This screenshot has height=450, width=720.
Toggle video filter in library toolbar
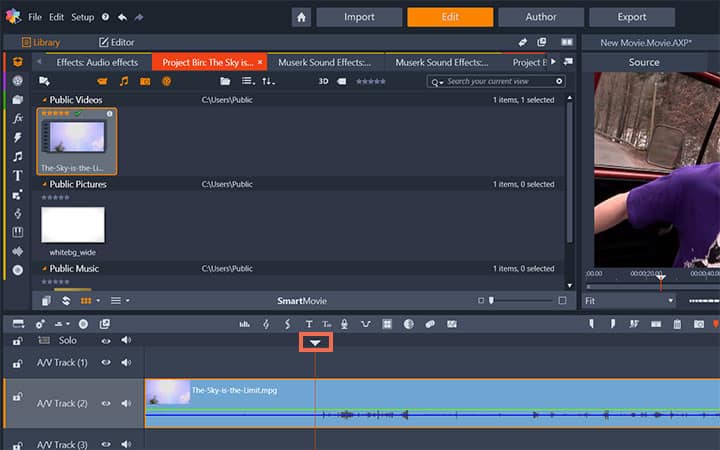(x=102, y=81)
